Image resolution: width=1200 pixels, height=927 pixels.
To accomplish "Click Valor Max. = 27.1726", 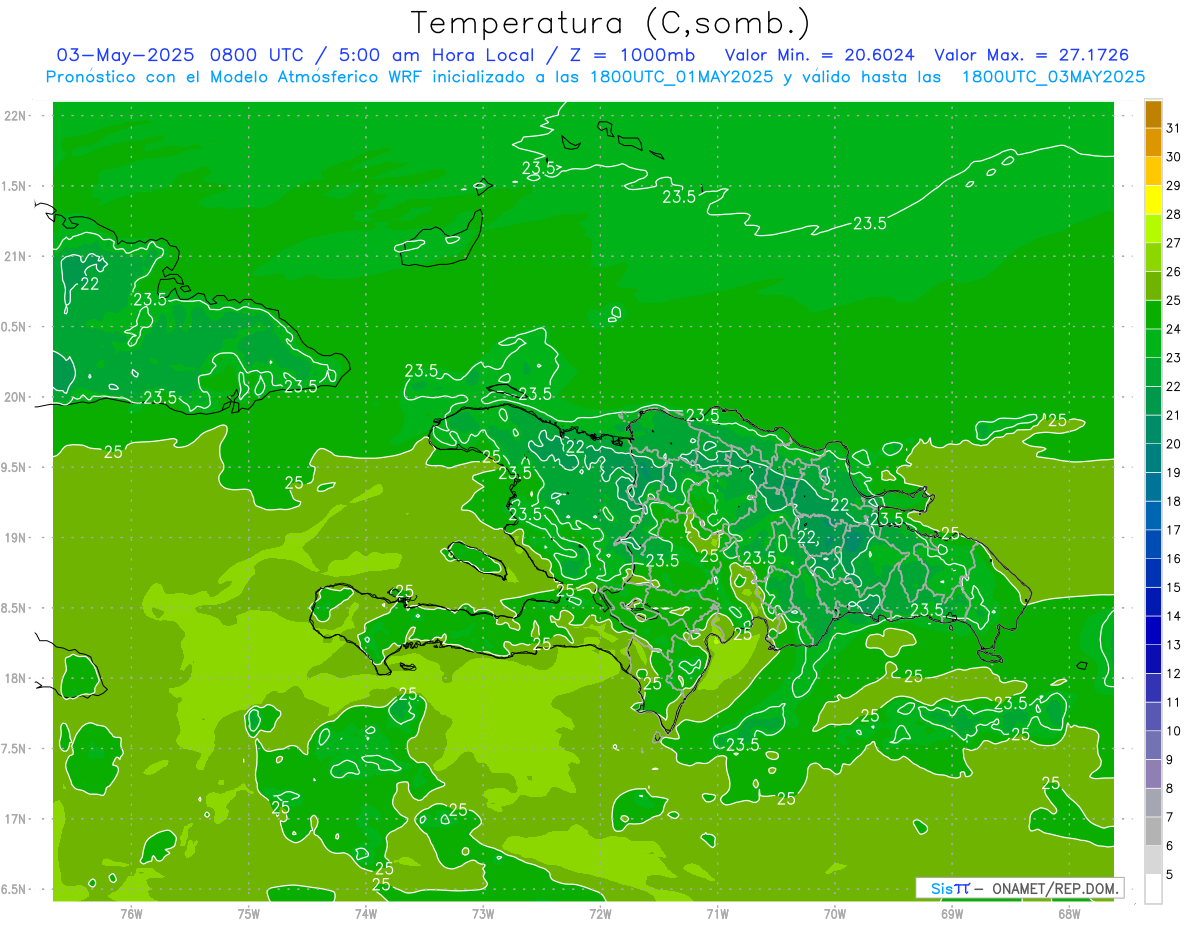I will tap(1031, 55).
